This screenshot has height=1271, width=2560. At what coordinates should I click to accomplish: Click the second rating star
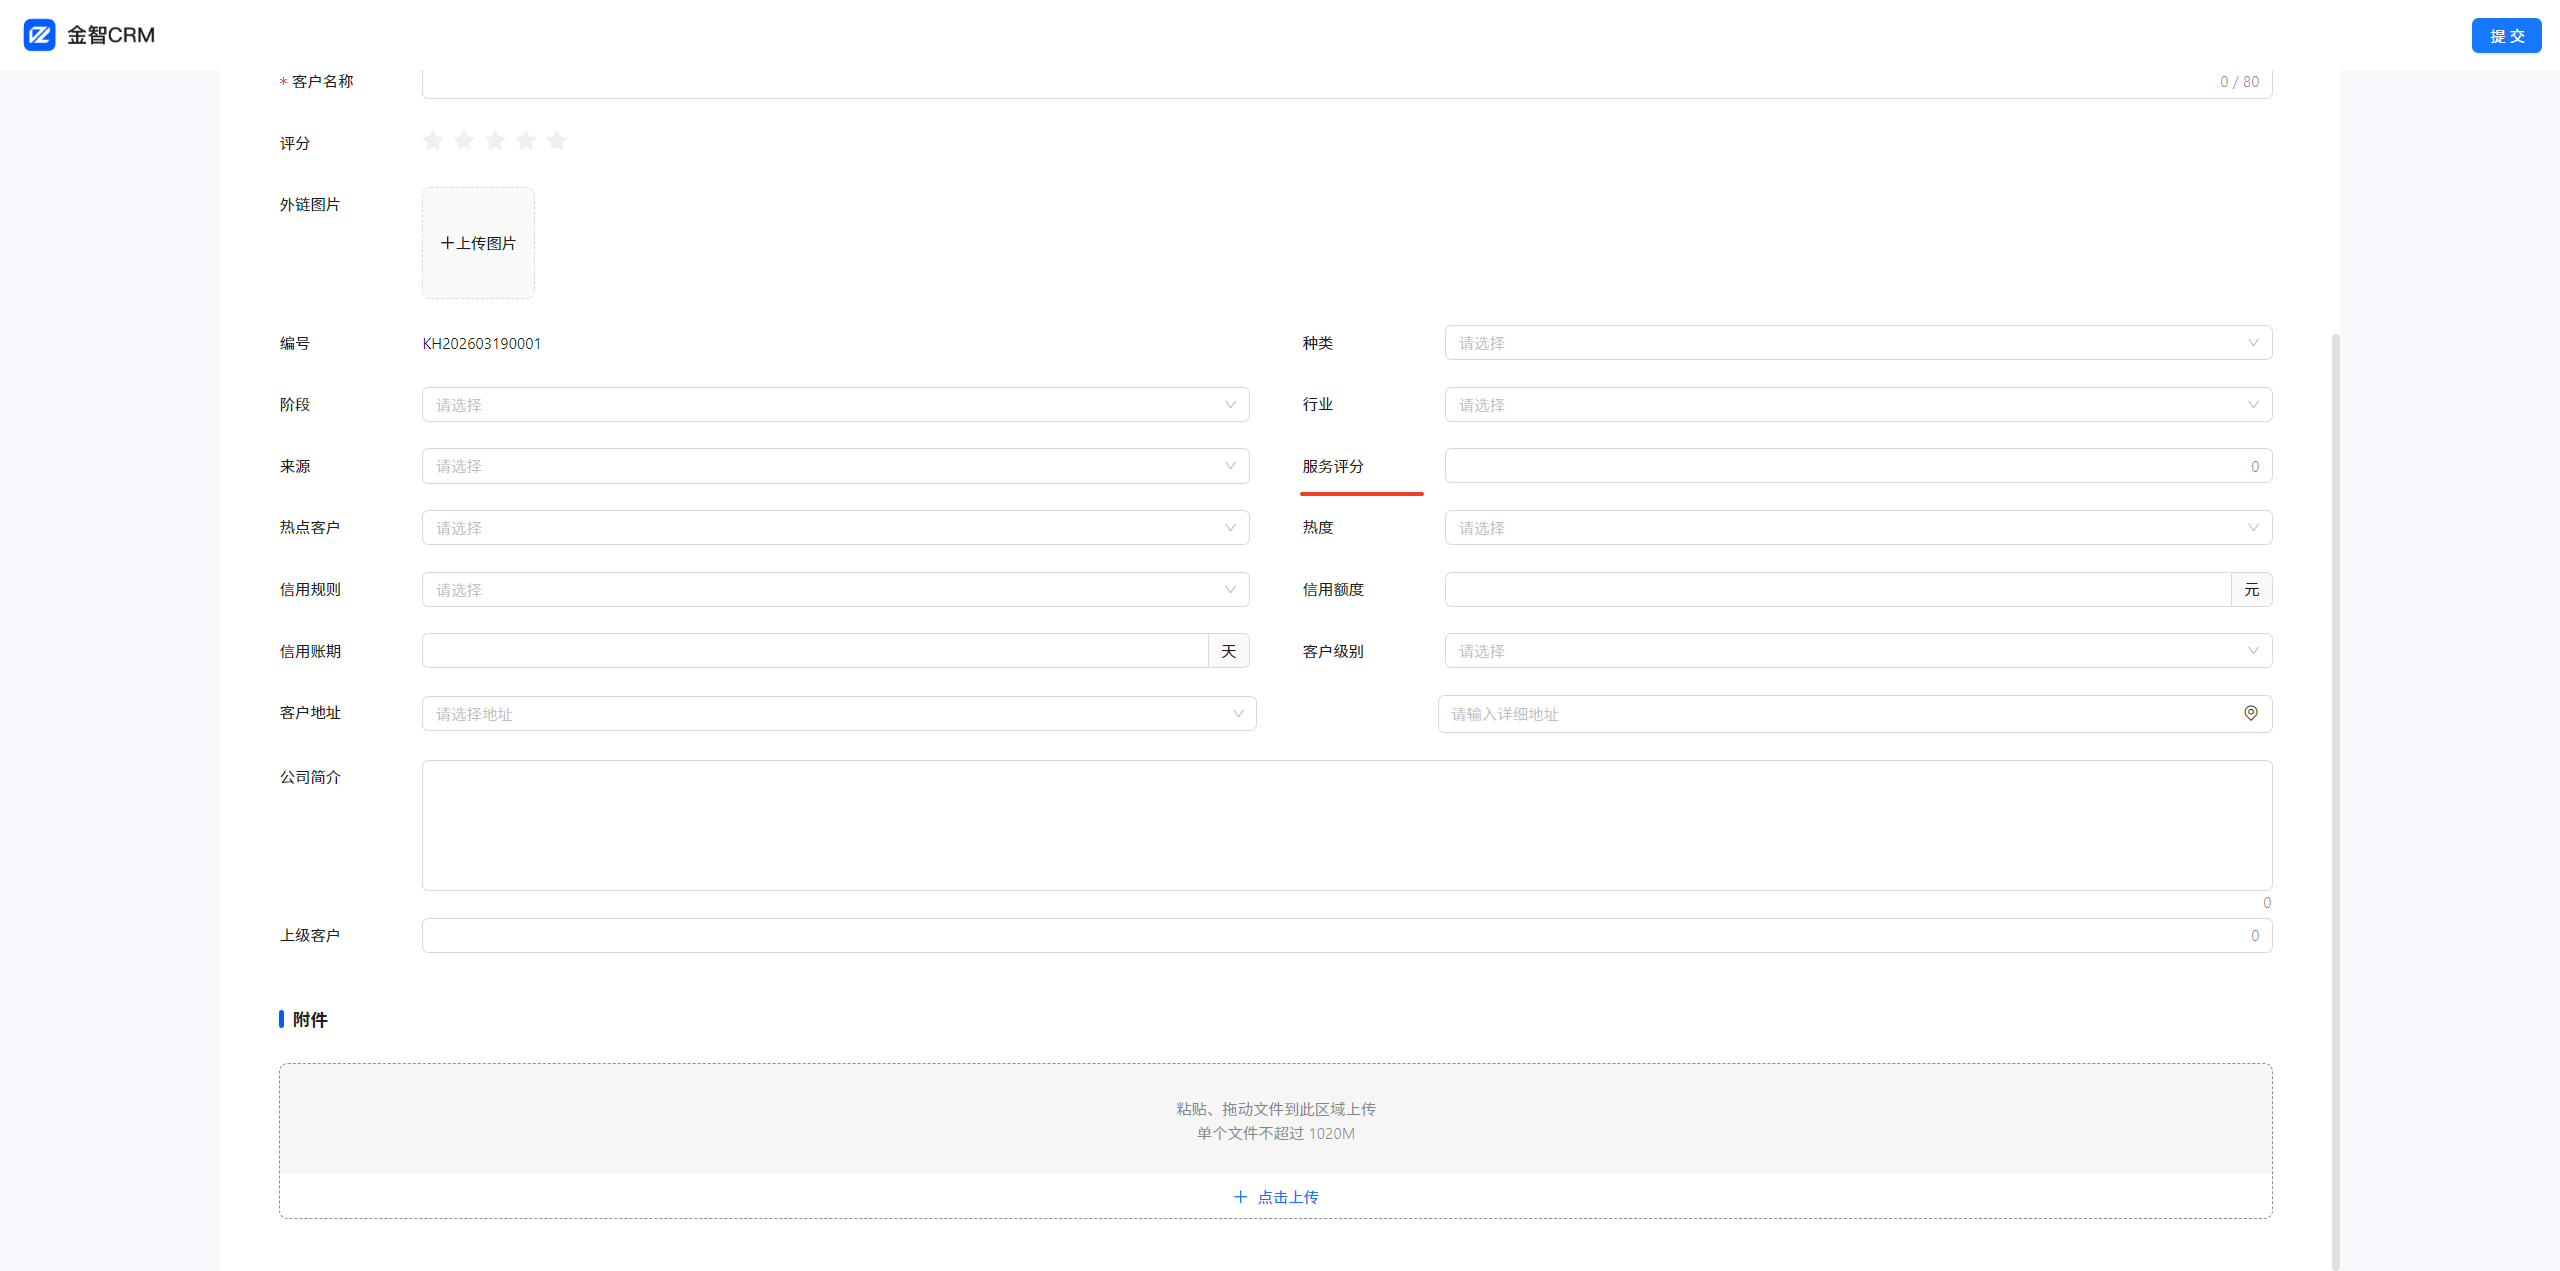click(464, 141)
